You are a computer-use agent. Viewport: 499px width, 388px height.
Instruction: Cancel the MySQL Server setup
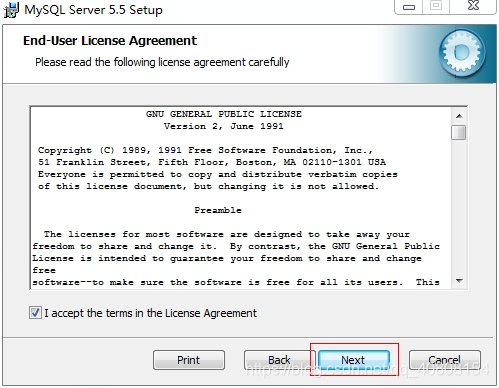445,360
